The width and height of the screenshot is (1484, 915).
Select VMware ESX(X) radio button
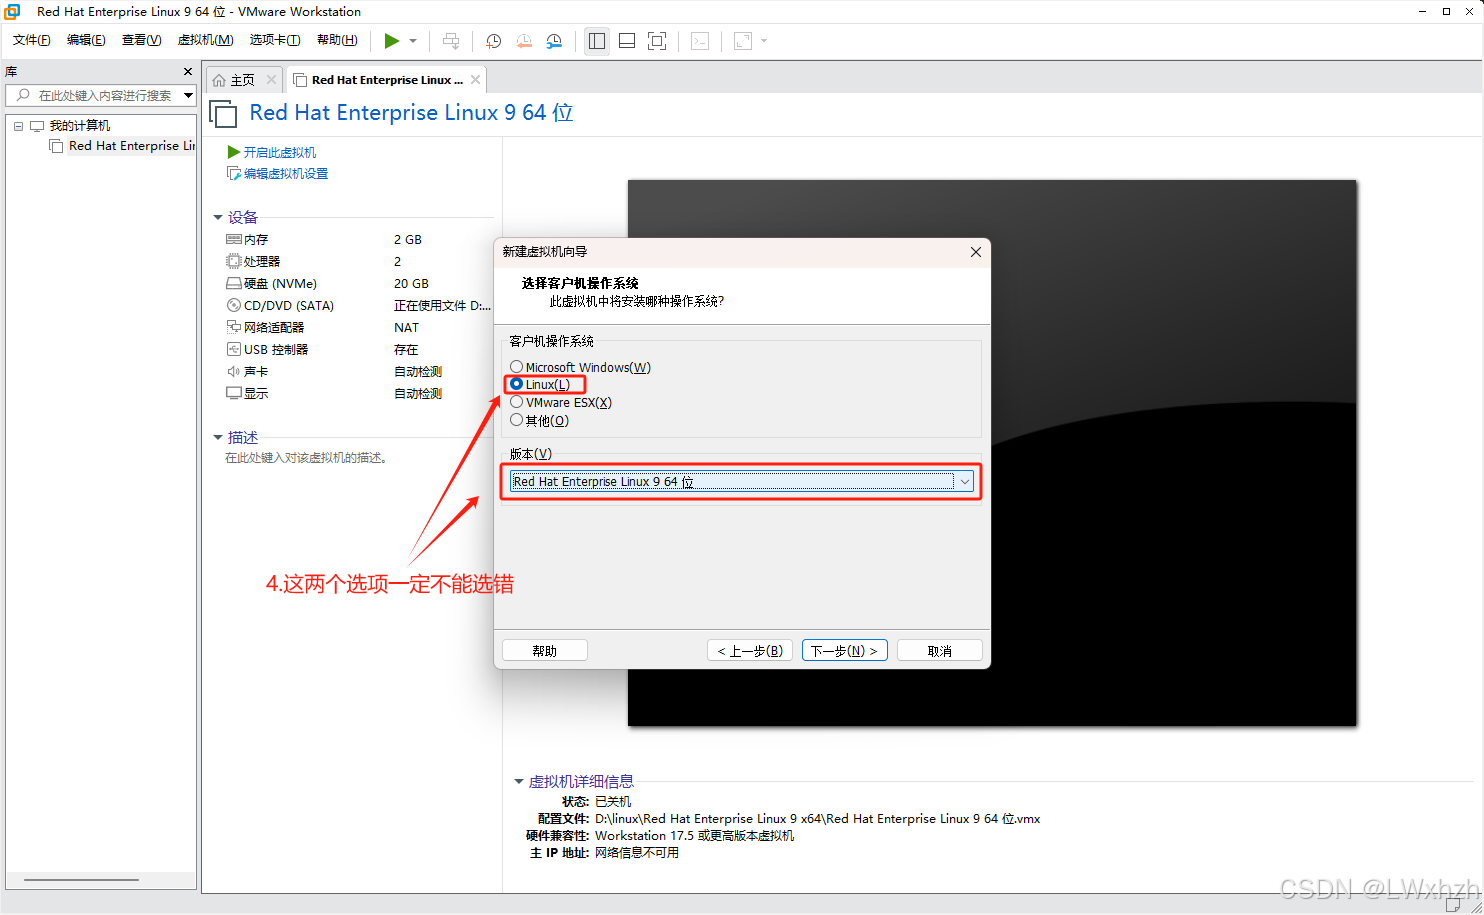[x=516, y=402]
